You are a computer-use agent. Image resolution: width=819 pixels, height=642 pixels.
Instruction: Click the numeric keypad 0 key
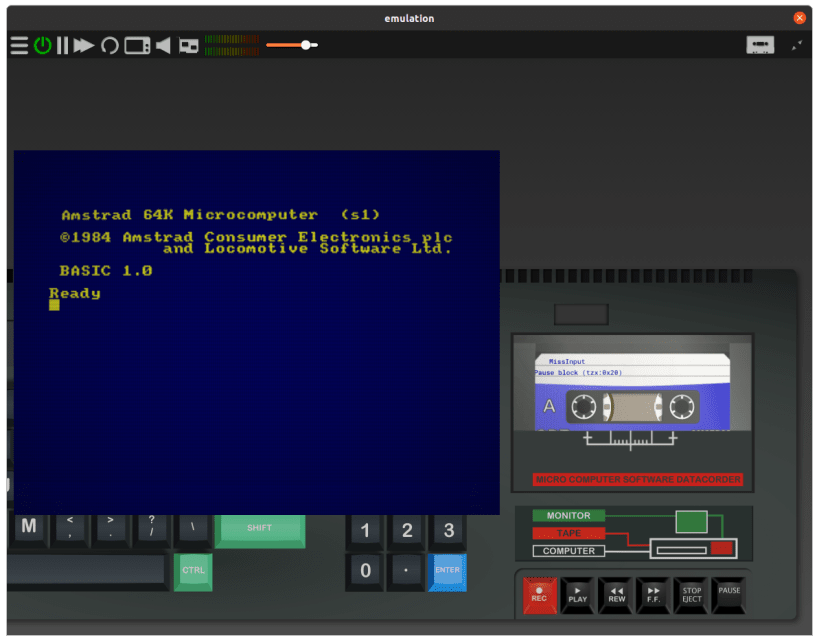(x=365, y=571)
